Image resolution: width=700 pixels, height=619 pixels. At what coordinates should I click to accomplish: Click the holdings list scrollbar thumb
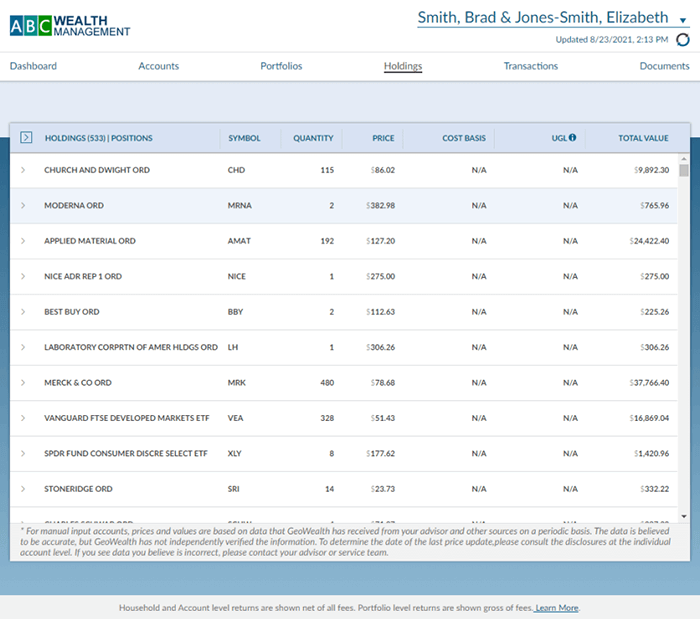click(684, 170)
